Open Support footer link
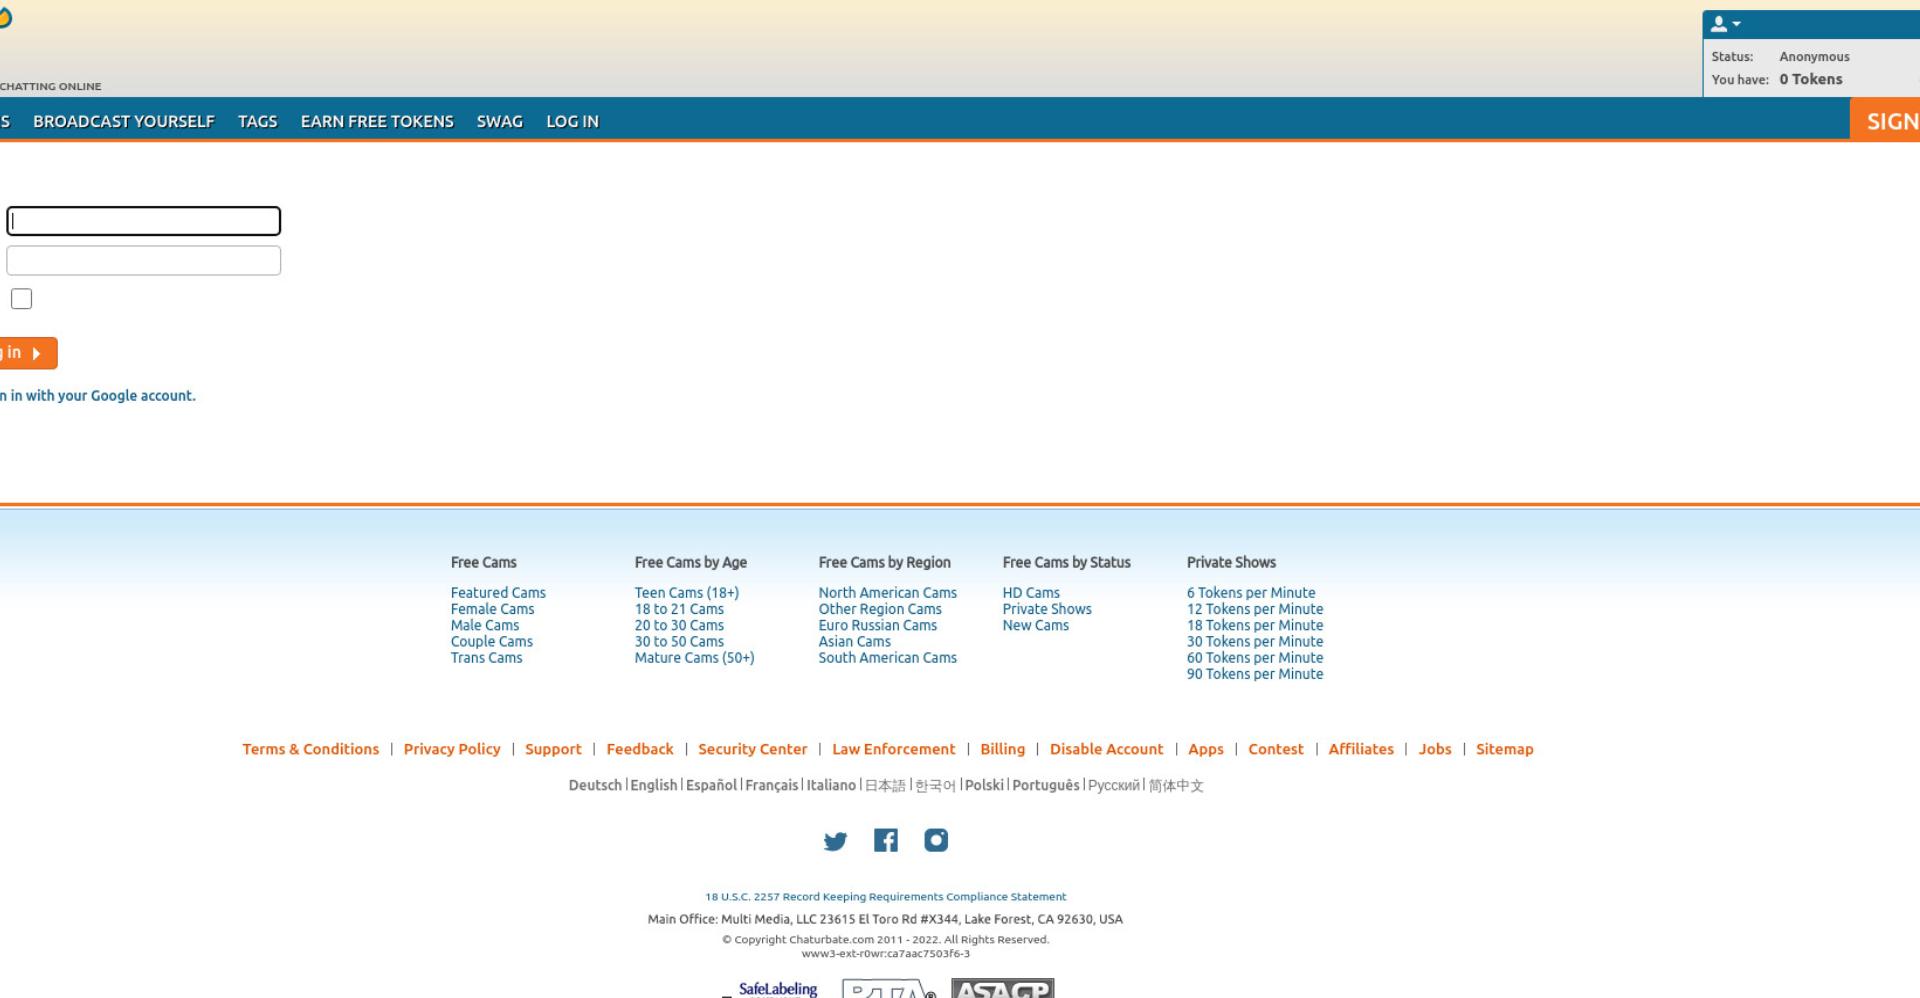Viewport: 1920px width, 998px height. [553, 749]
